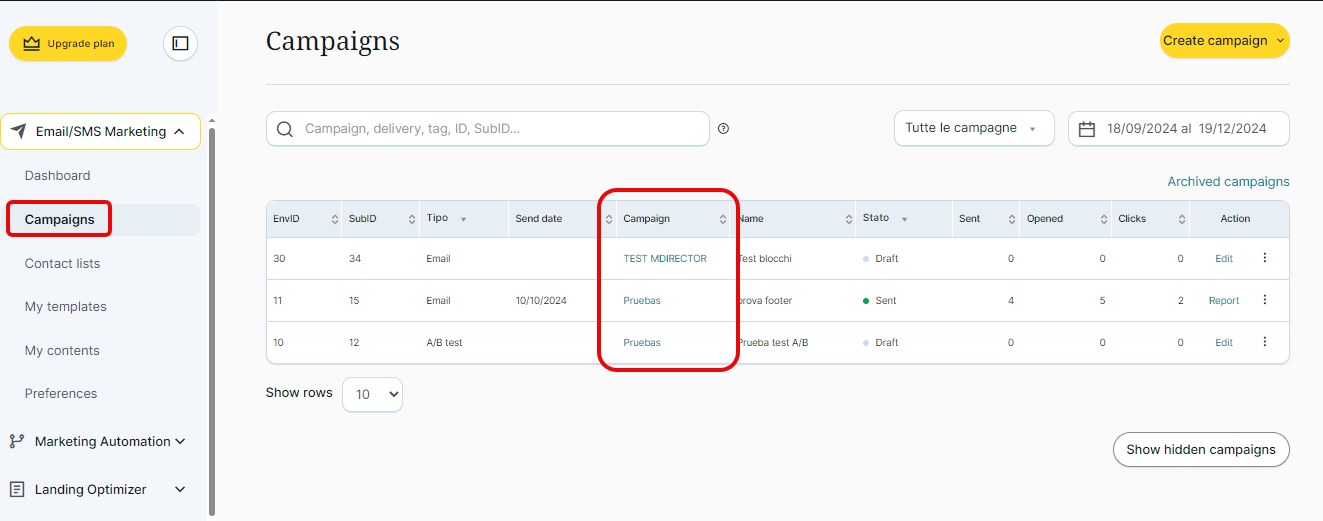This screenshot has width=1323, height=521.
Task: Open My templates in sidebar
Action: click(65, 307)
